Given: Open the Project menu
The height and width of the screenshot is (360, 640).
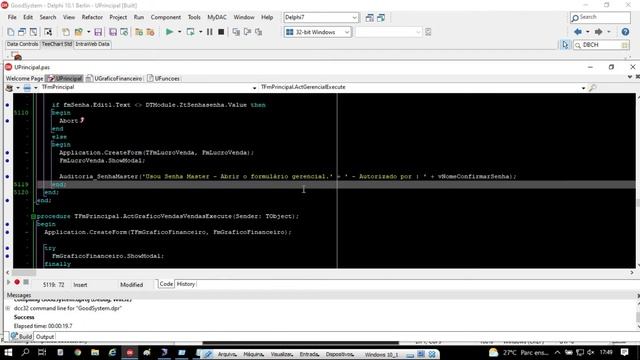Looking at the screenshot, I should pyautogui.click(x=118, y=17).
